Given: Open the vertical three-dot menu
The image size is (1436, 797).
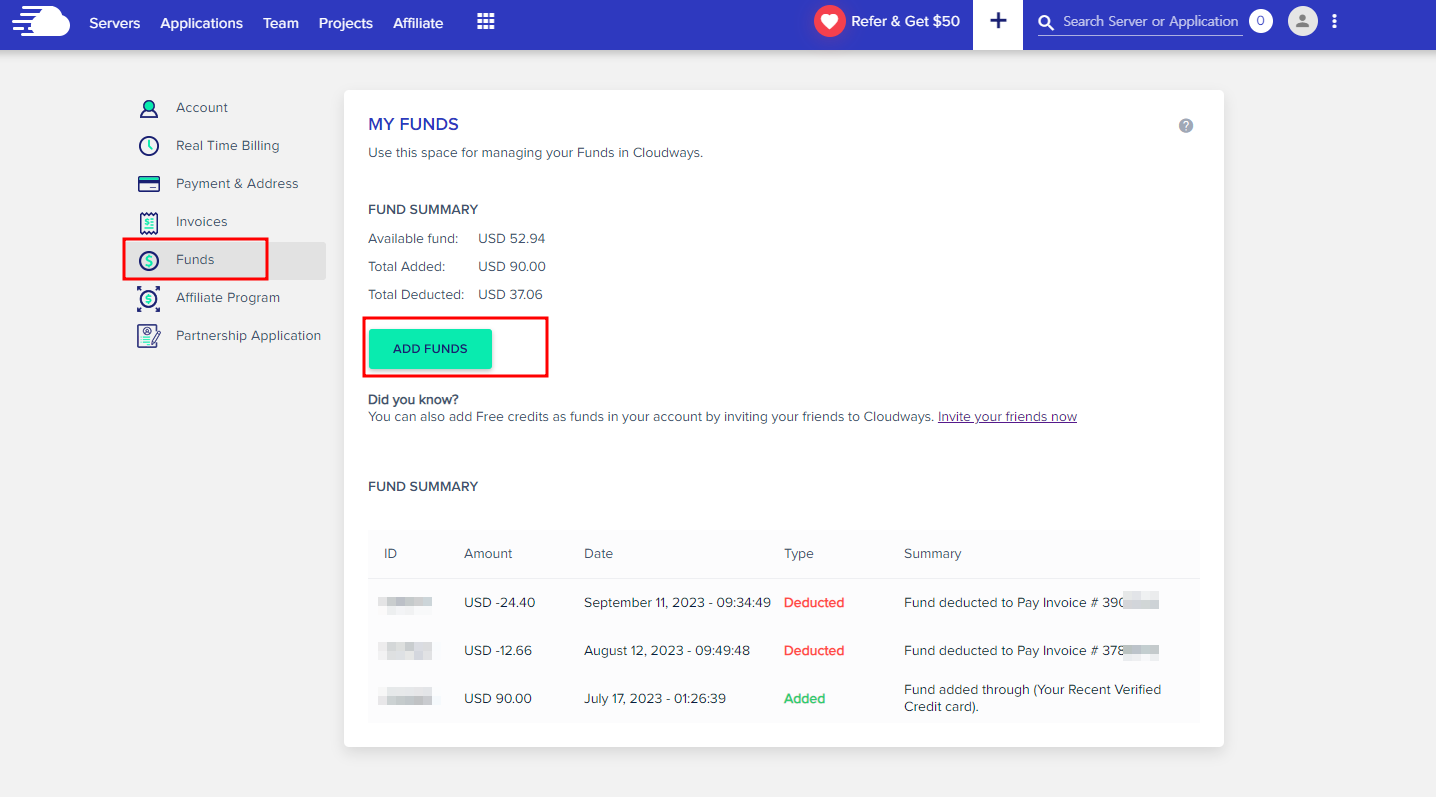Looking at the screenshot, I should click(1335, 21).
